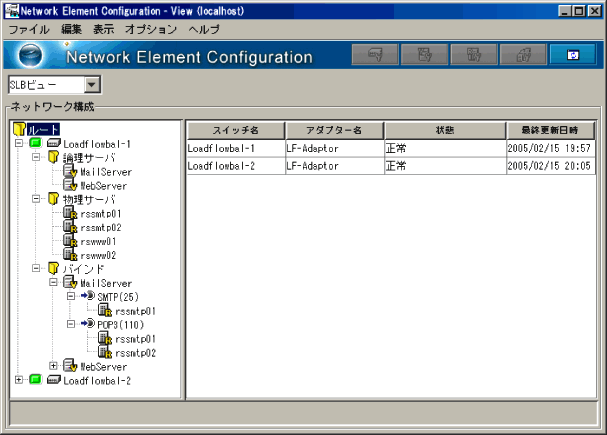
Task: Click the green status icon of Loadflowbal-1
Action: point(34,144)
